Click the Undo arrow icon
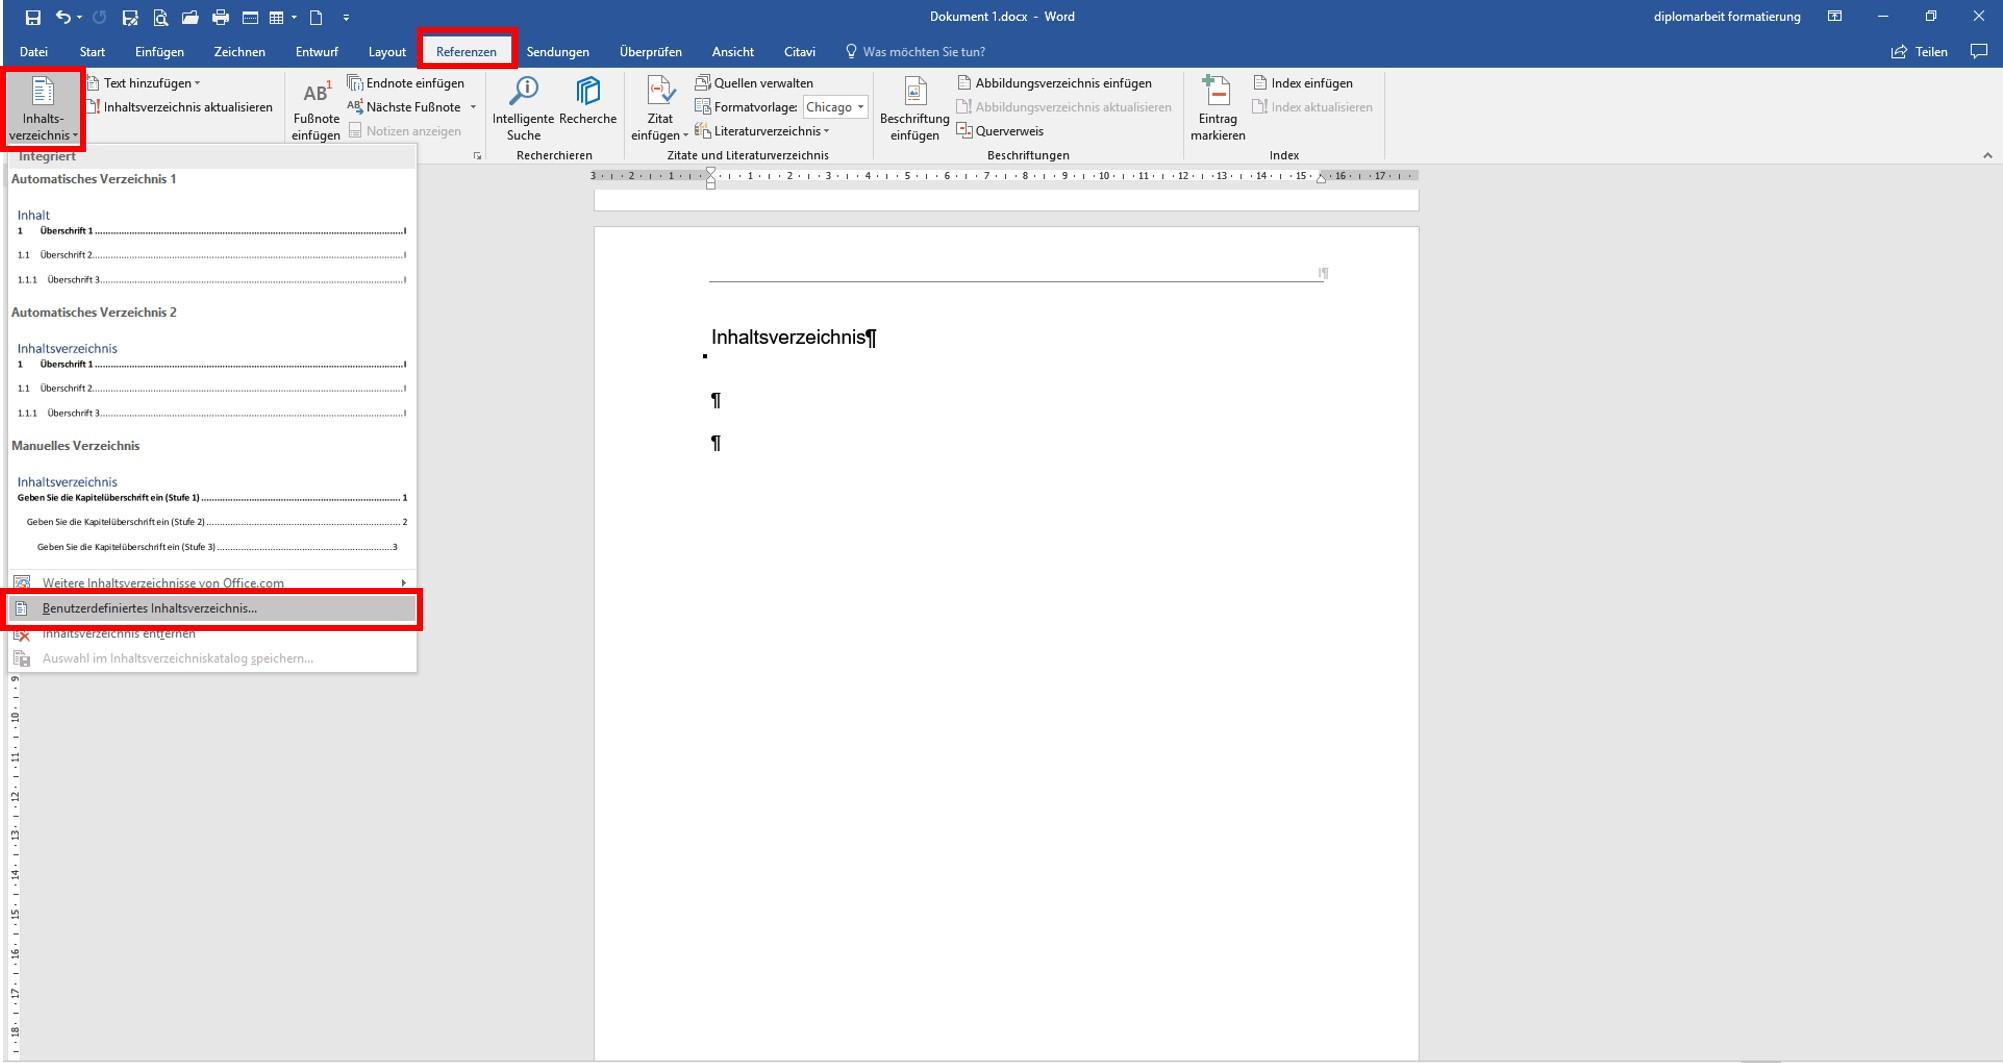 pyautogui.click(x=63, y=17)
